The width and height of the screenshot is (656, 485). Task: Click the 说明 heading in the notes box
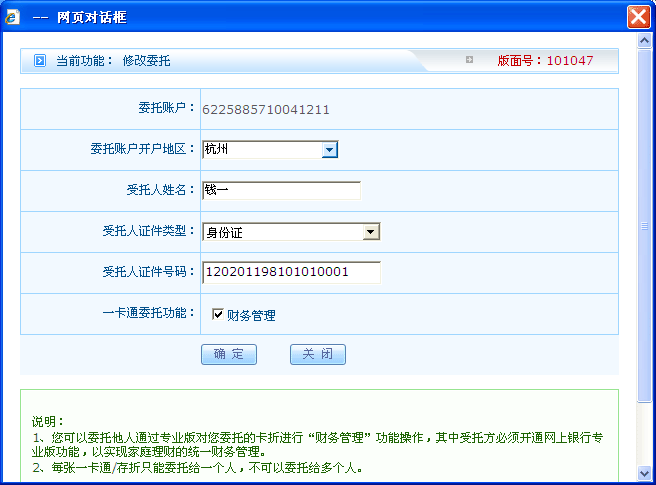coord(48,421)
